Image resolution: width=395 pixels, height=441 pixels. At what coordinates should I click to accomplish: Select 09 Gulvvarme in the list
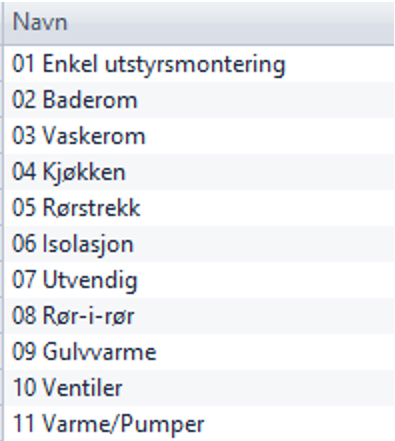[x=199, y=352]
